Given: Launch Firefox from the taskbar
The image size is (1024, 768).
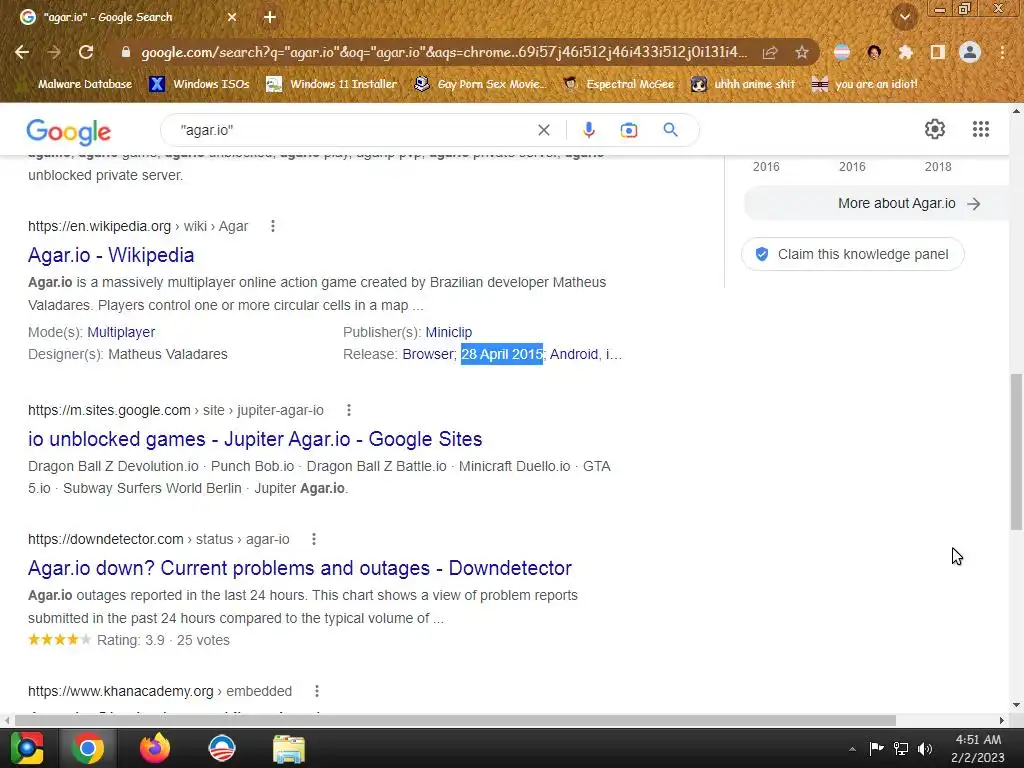Looking at the screenshot, I should coord(155,748).
